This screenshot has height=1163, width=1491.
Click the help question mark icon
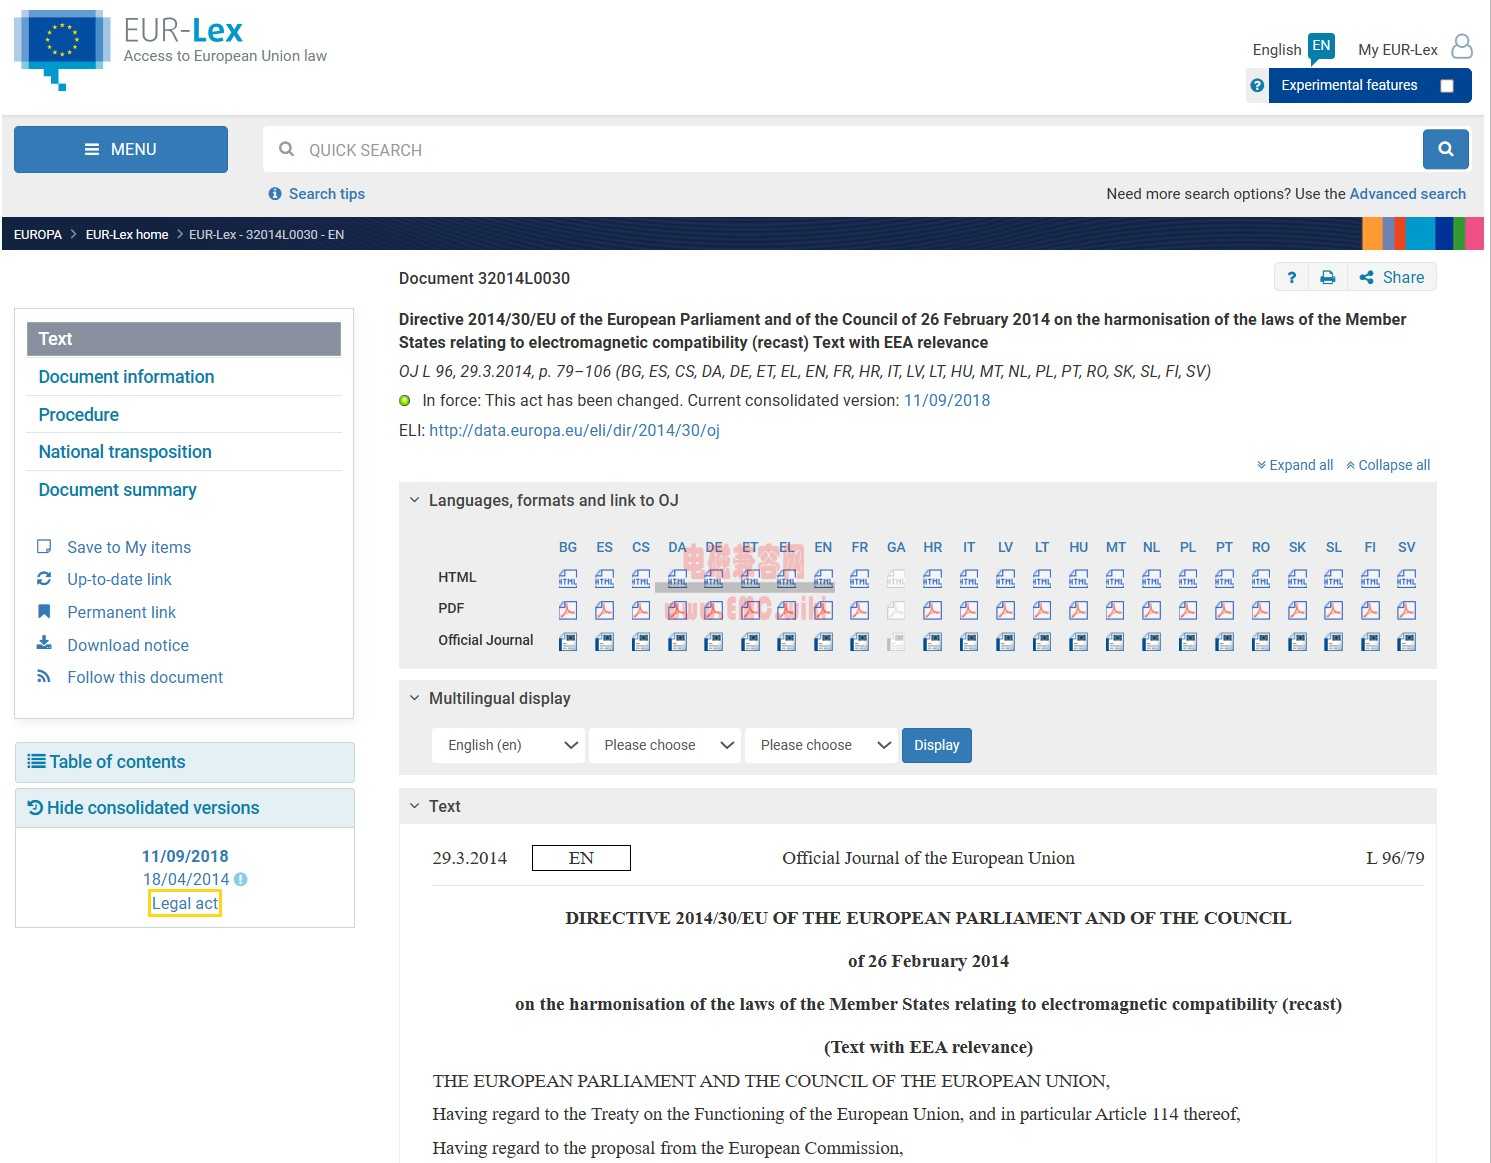tap(1291, 277)
